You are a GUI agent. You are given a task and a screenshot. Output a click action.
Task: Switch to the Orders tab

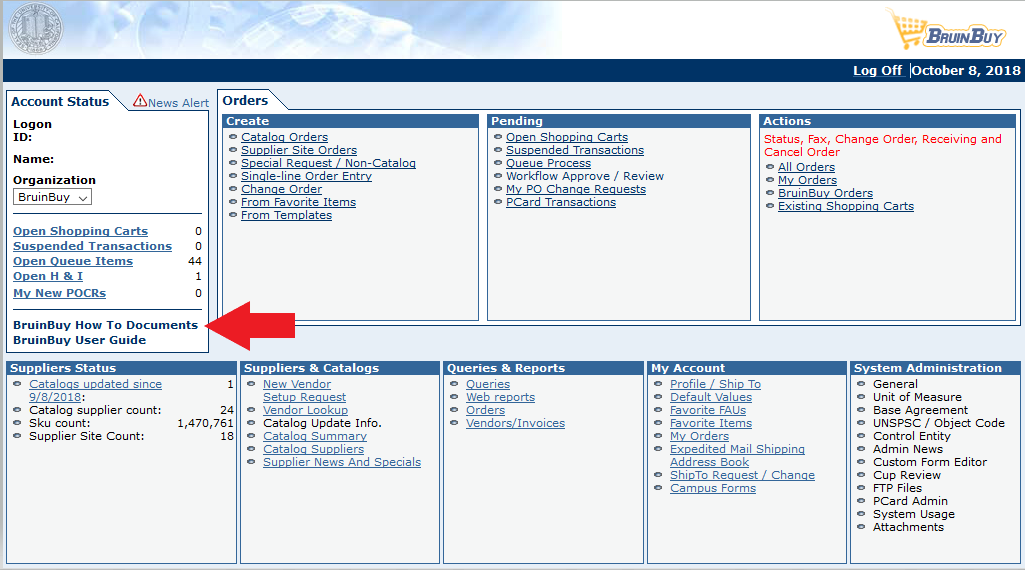[x=245, y=100]
